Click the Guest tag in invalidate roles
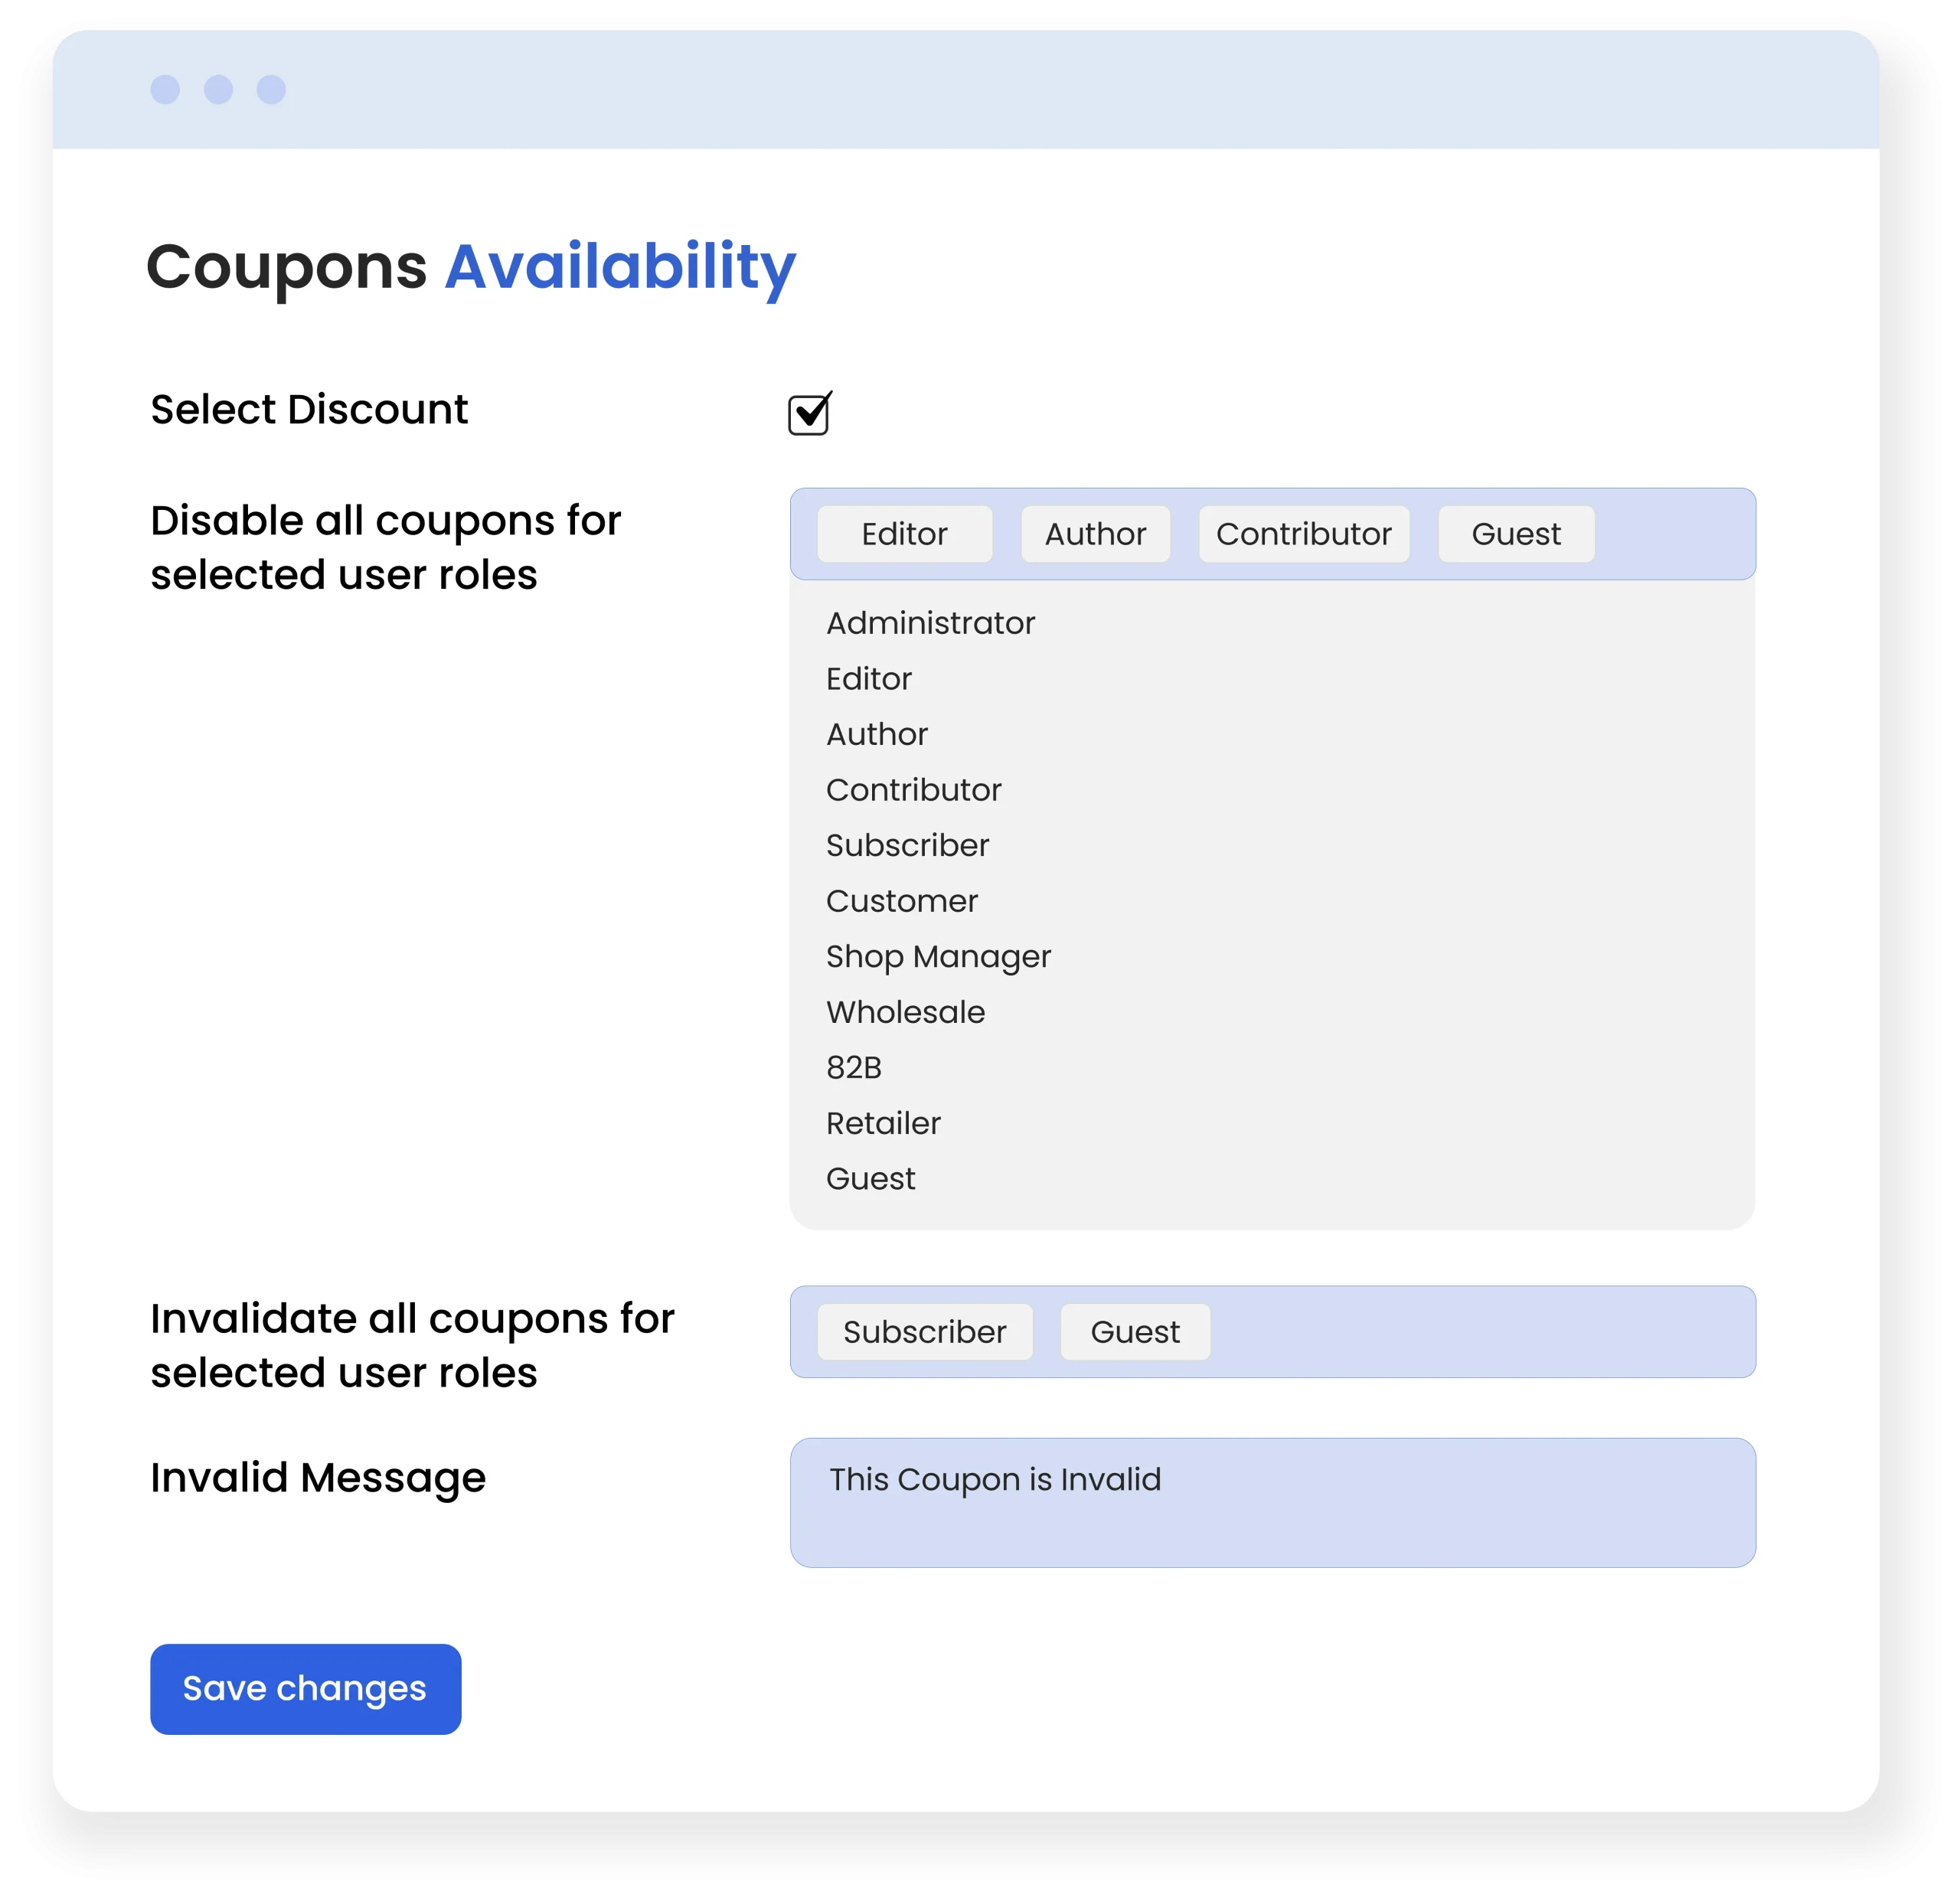Image resolution: width=1960 pixels, height=1898 pixels. pos(1134,1332)
